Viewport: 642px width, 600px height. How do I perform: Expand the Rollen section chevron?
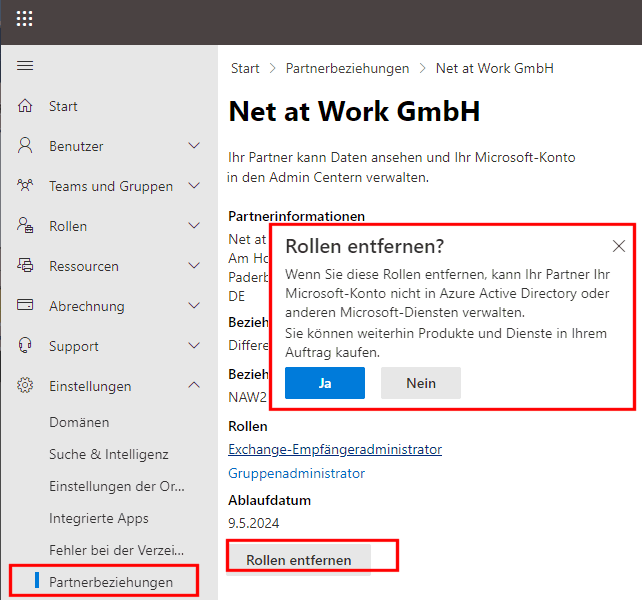pyautogui.click(x=194, y=225)
